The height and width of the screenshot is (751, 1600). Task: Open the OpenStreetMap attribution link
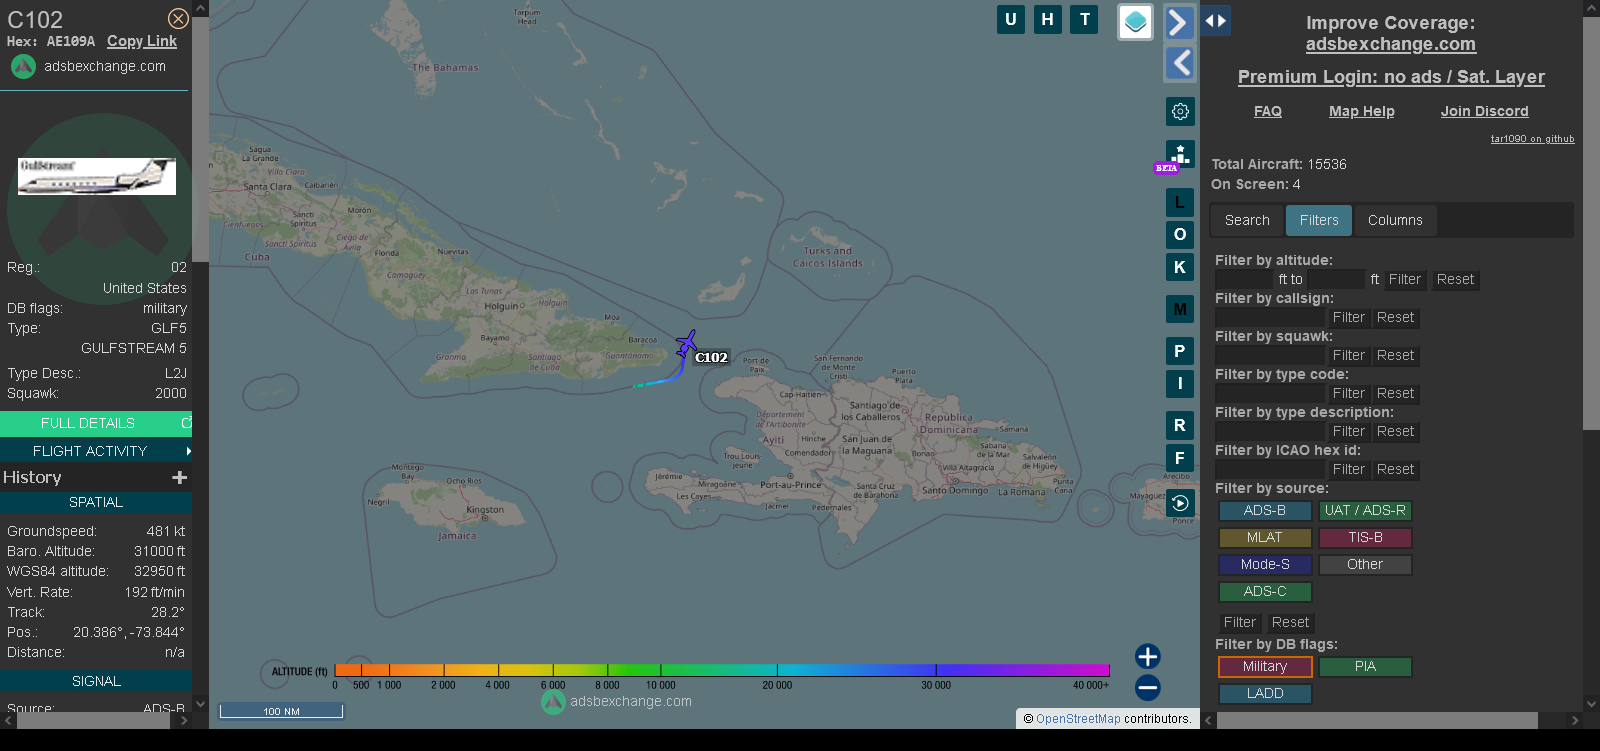click(x=1078, y=718)
